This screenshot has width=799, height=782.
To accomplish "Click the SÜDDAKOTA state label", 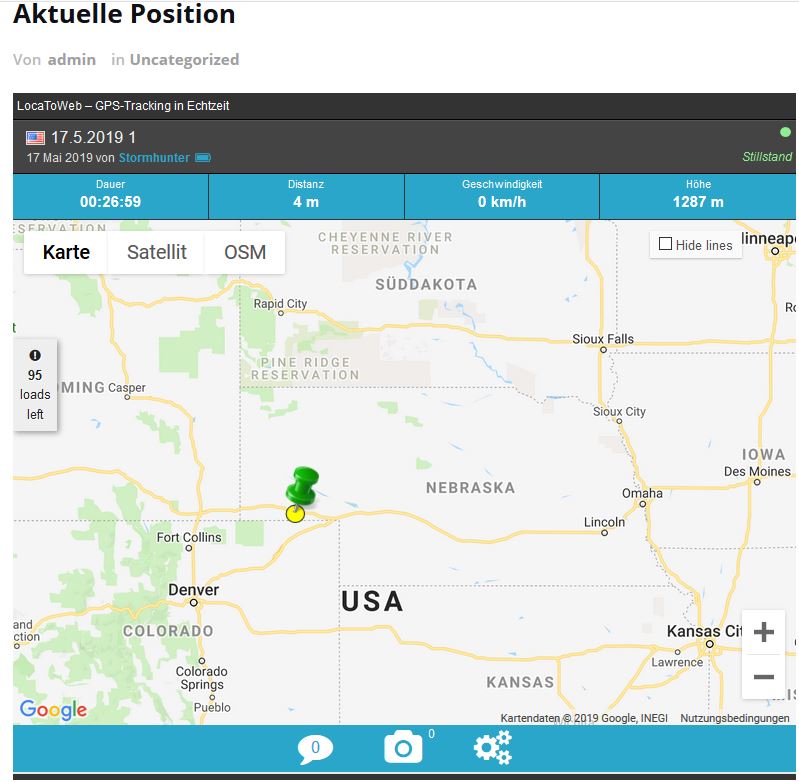I will pyautogui.click(x=427, y=284).
